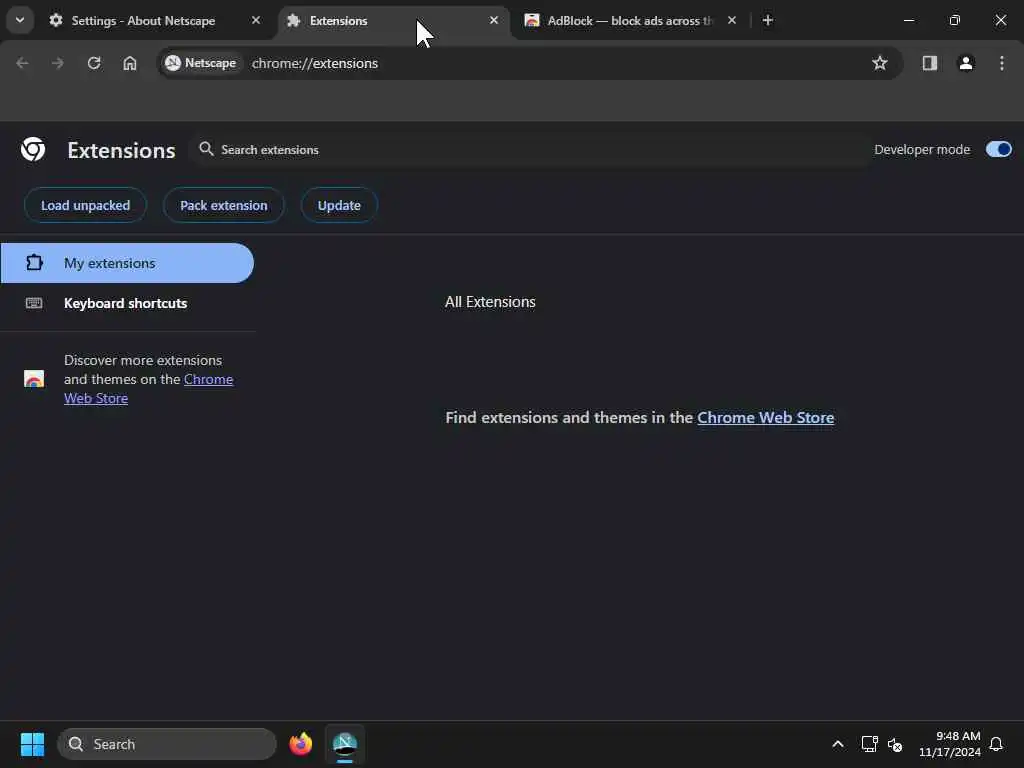The image size is (1024, 768).
Task: Launch Firefox from the taskbar
Action: 300,744
